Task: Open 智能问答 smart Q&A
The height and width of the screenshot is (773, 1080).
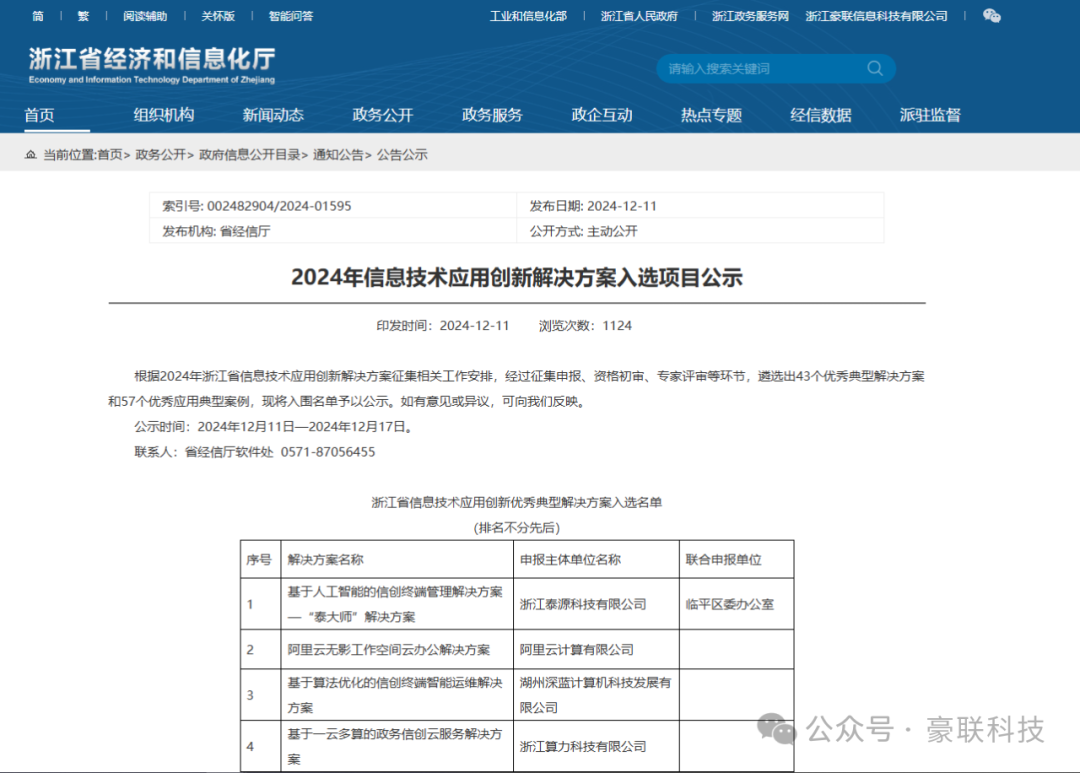Action: (x=291, y=16)
